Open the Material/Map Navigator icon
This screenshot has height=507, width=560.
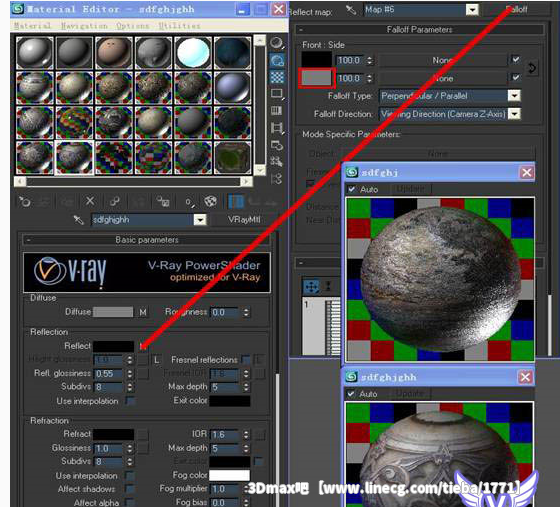pos(277,179)
